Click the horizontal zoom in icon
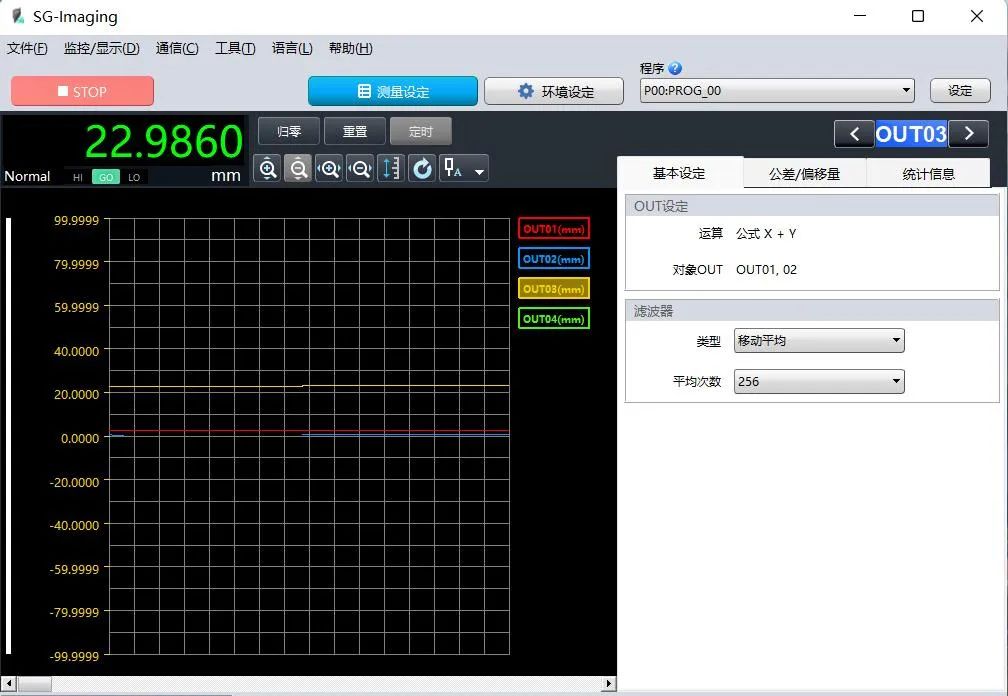 point(329,169)
